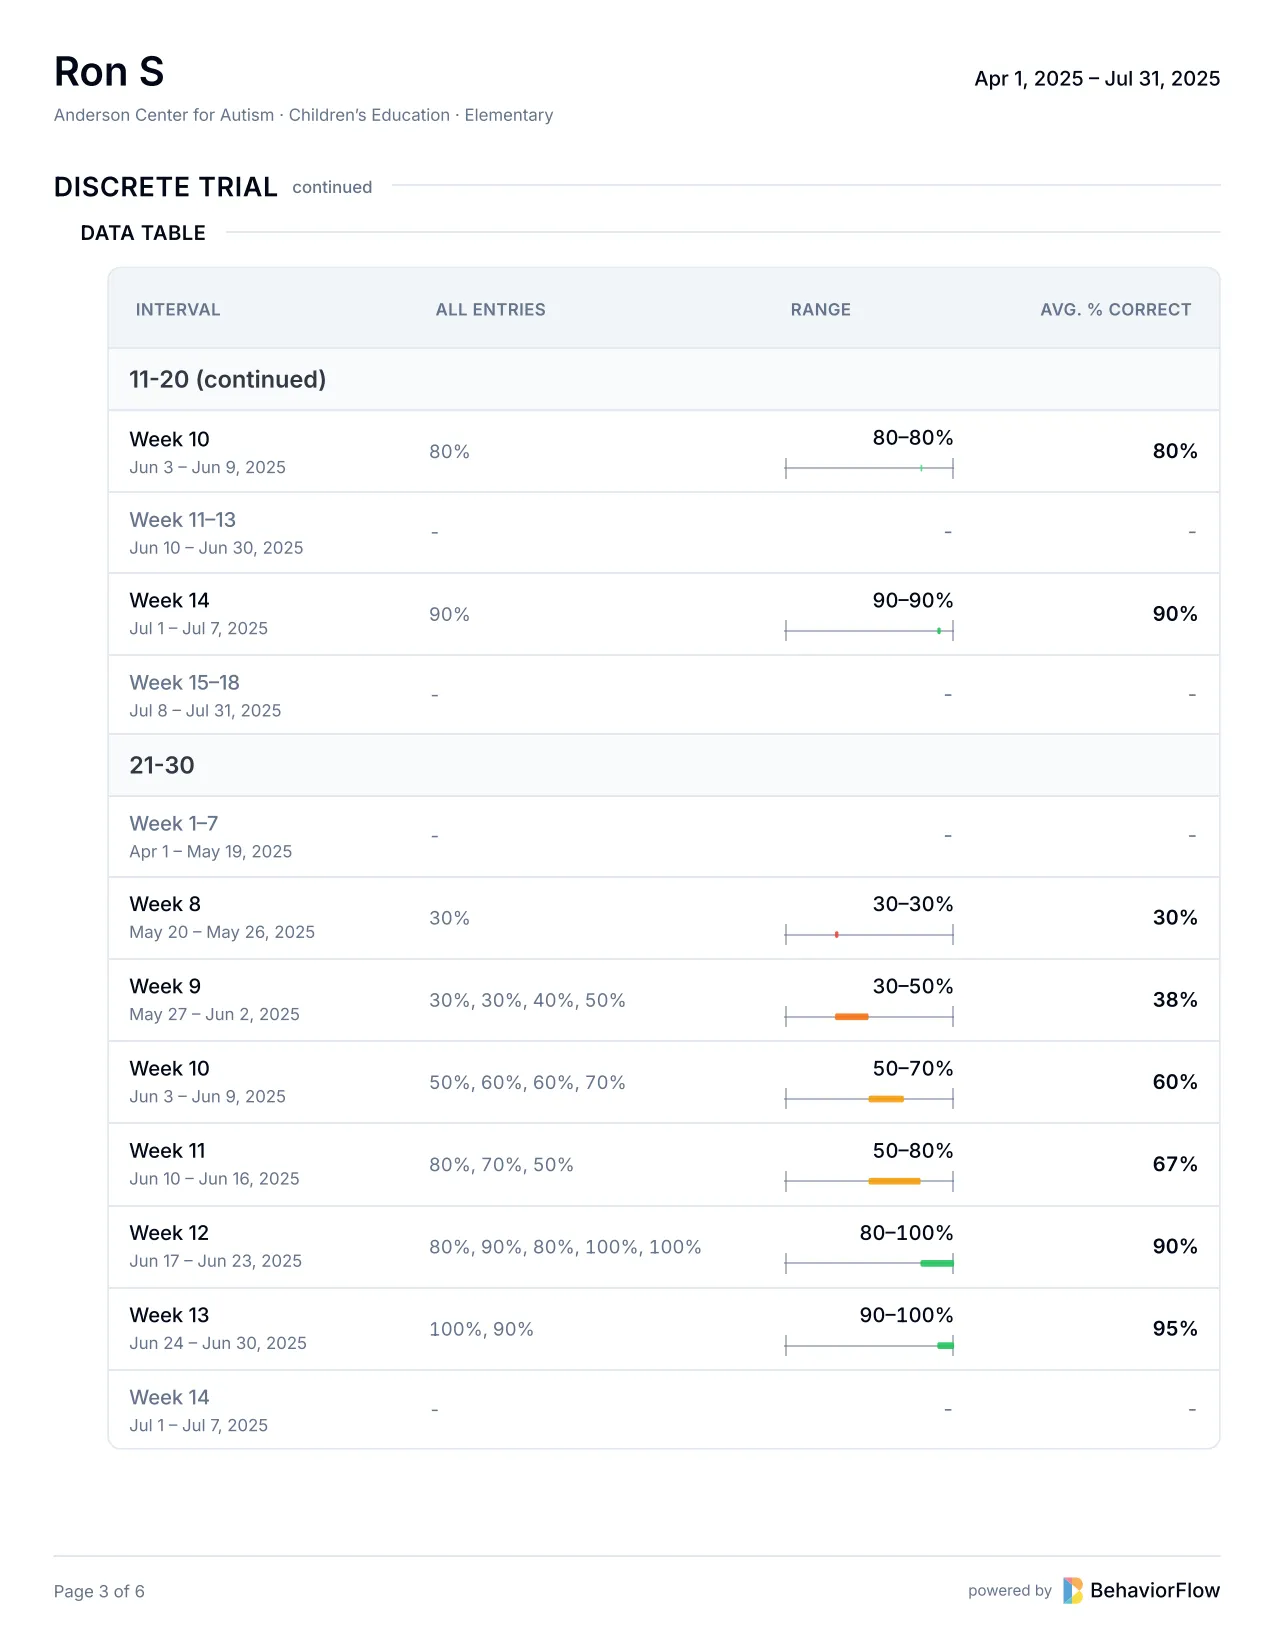The height and width of the screenshot is (1650, 1275).
Task: Click the INTERVAL column header
Action: coord(178,310)
